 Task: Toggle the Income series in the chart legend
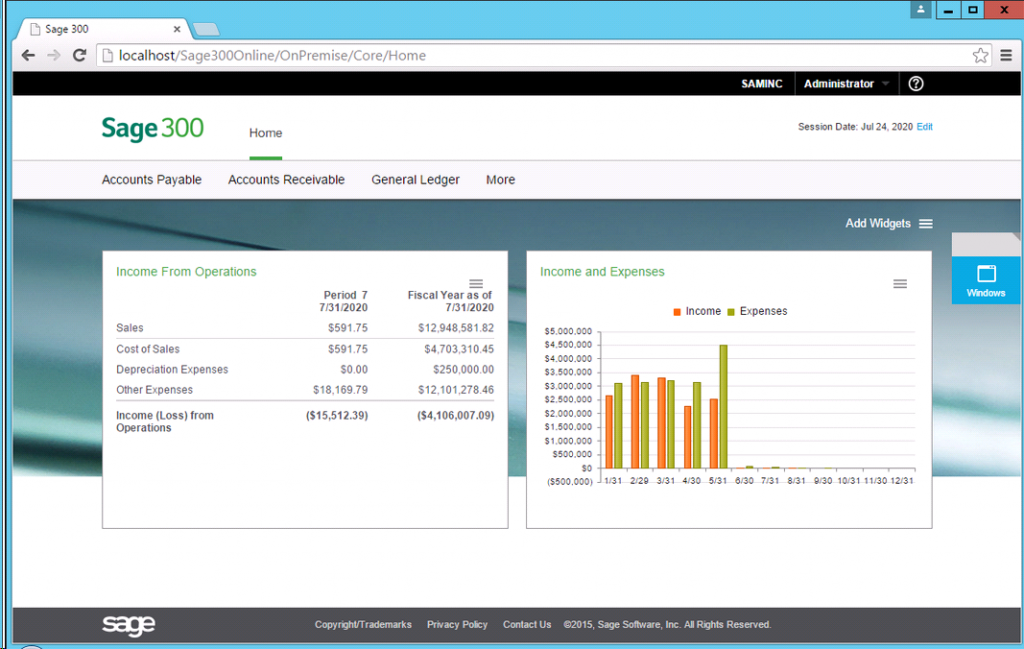coord(696,311)
